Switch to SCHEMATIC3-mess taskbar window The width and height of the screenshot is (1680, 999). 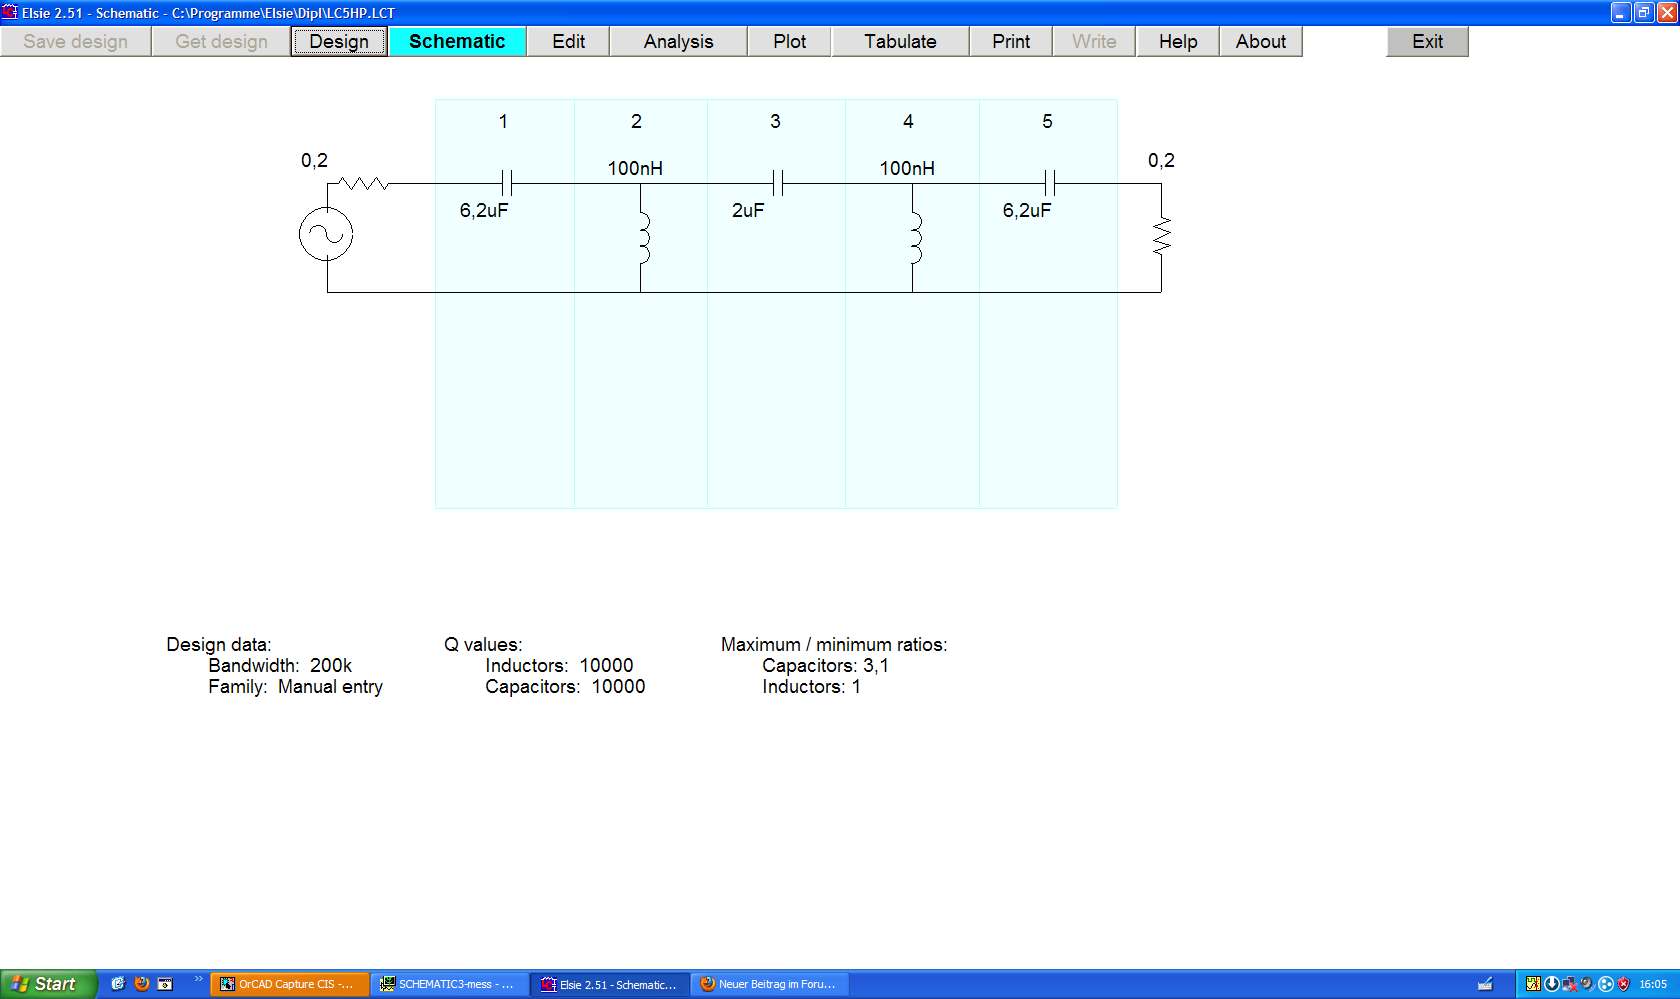(x=449, y=984)
